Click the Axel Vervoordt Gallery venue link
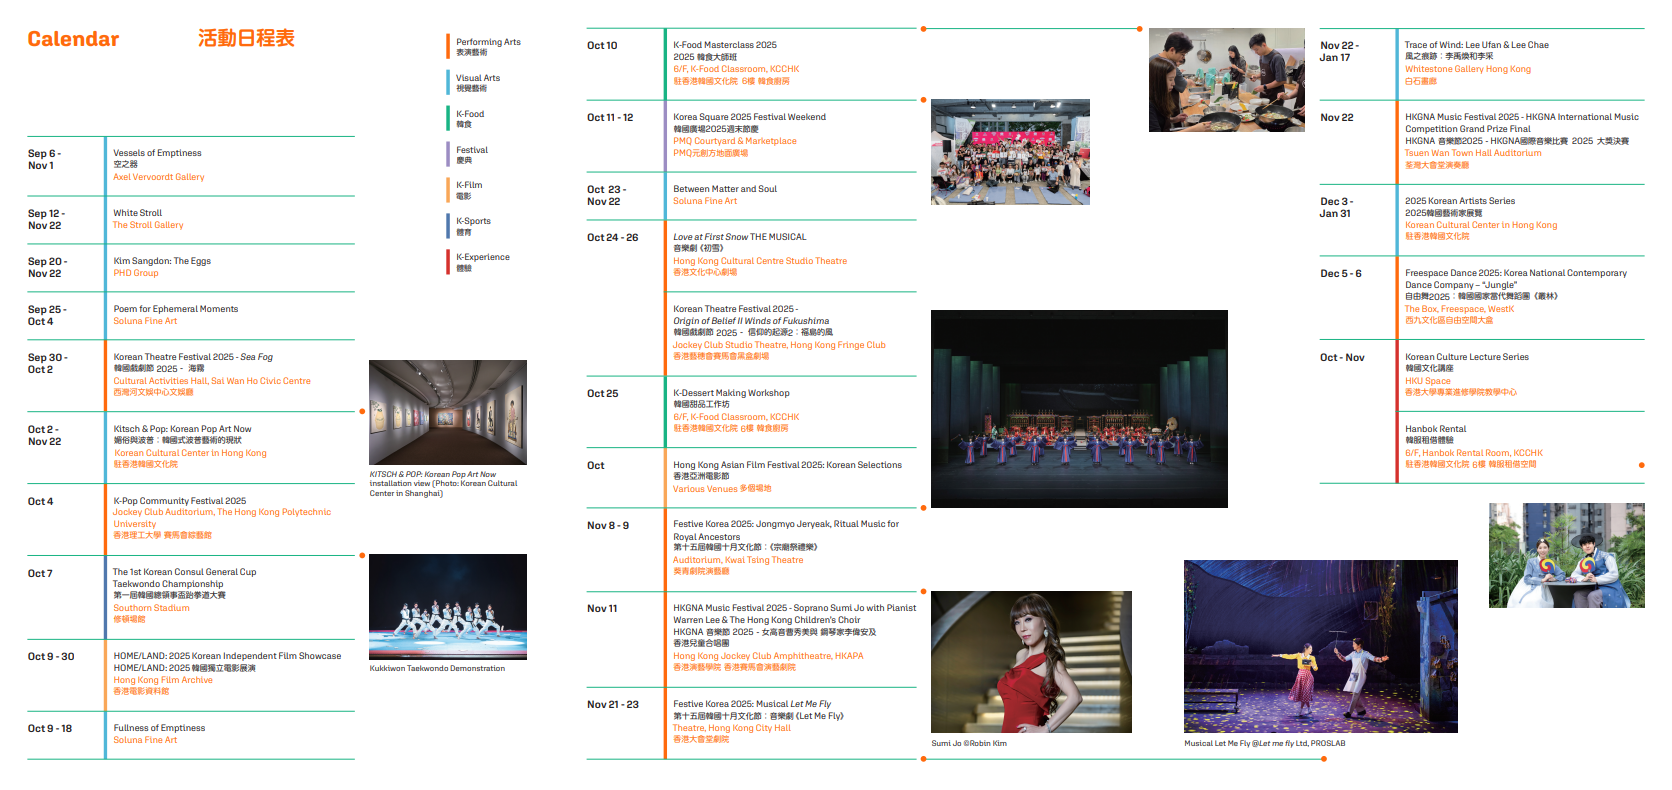 [x=158, y=177]
